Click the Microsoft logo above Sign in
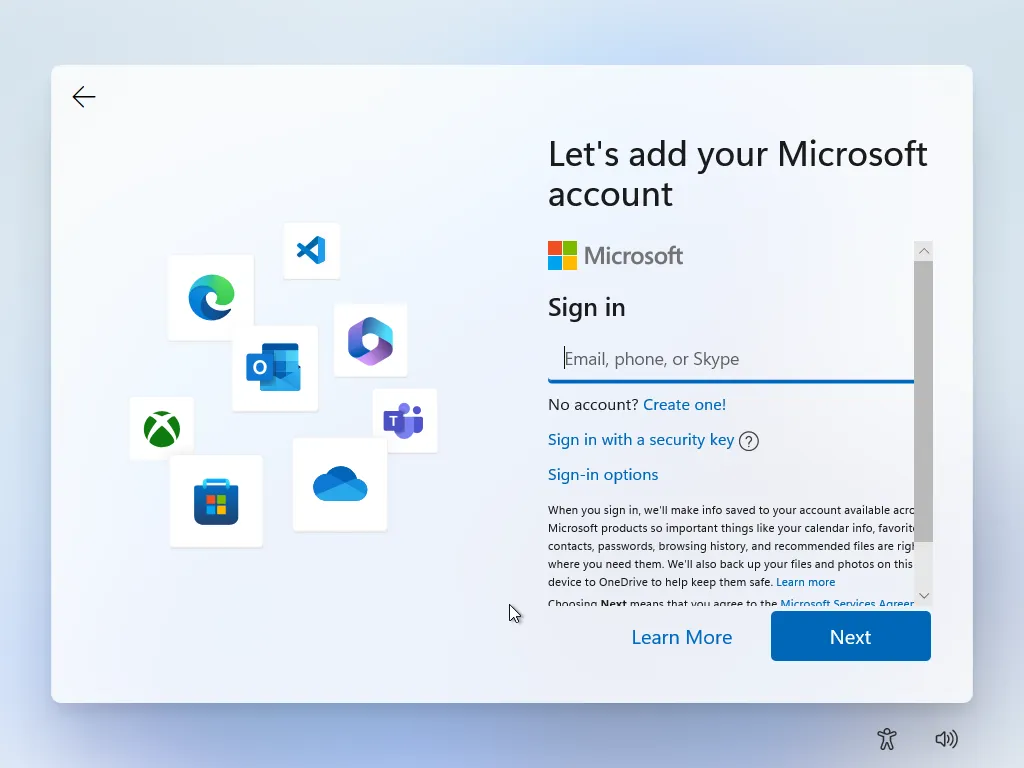This screenshot has width=1024, height=768. (x=615, y=255)
